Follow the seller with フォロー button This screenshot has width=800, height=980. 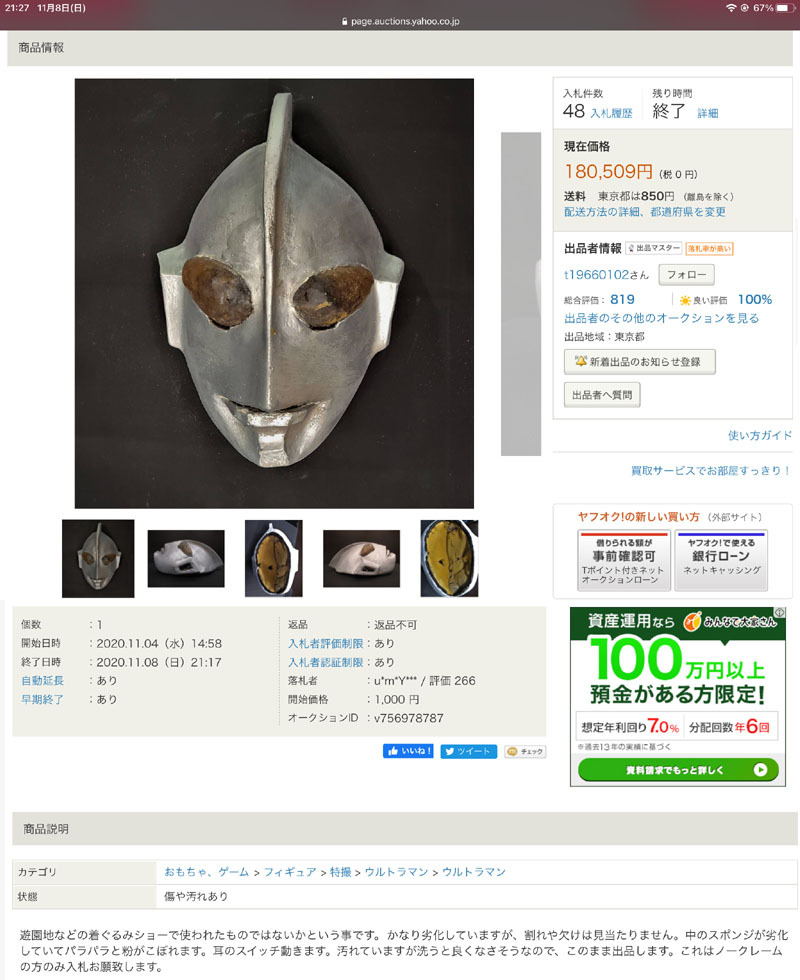(686, 274)
